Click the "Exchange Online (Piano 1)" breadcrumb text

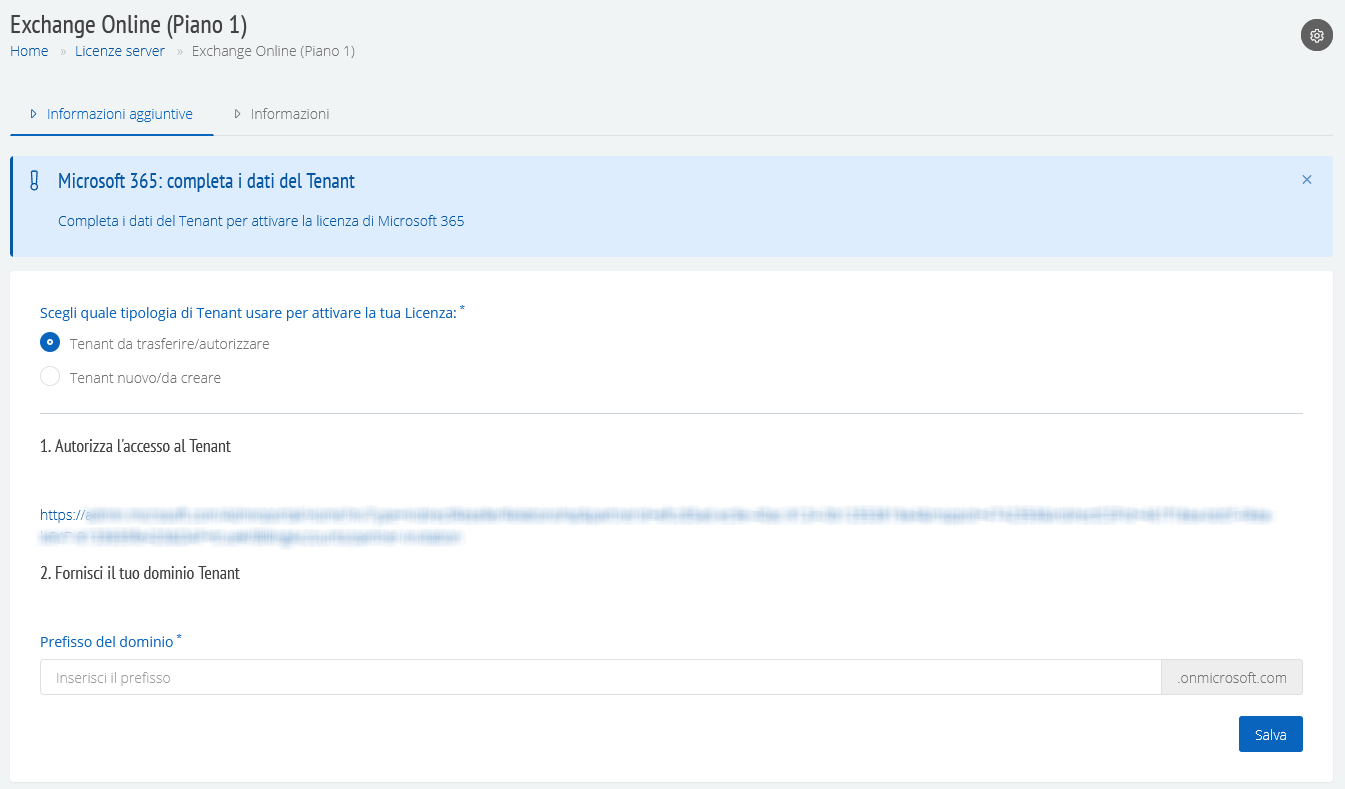point(273,51)
